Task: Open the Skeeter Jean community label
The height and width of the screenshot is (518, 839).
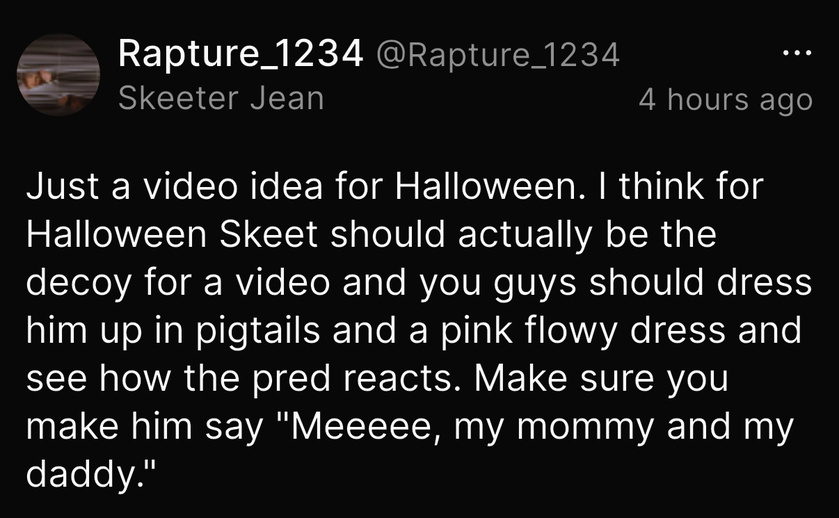Action: [221, 99]
